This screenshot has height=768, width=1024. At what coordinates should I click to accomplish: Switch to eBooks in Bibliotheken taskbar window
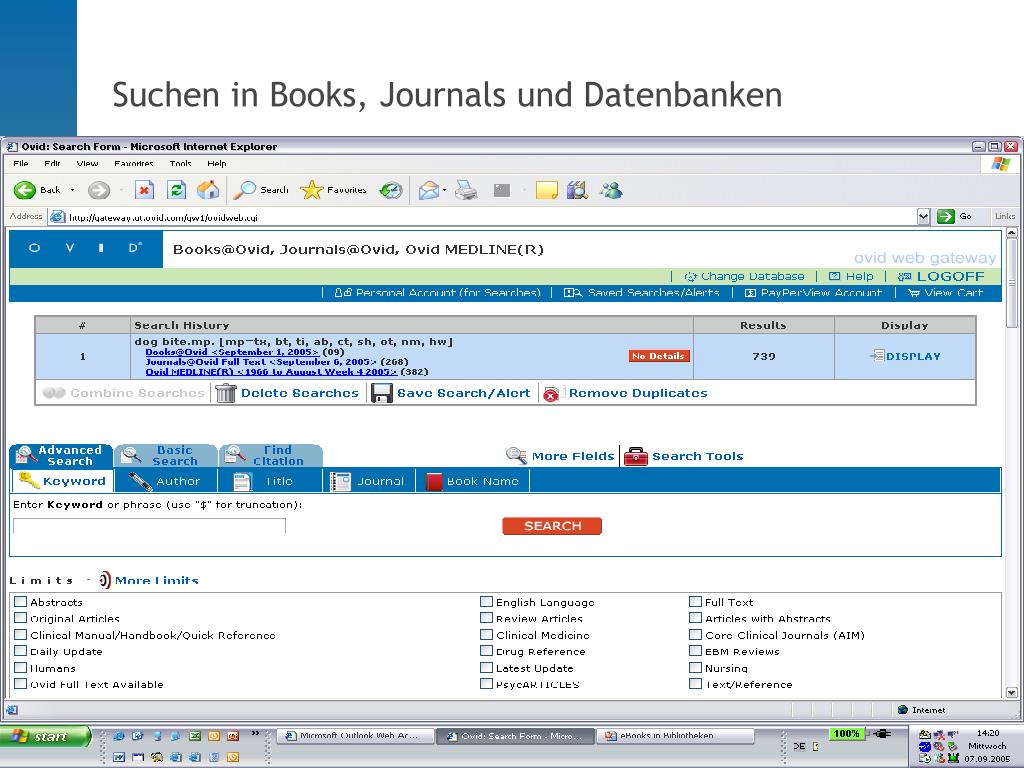pos(675,736)
